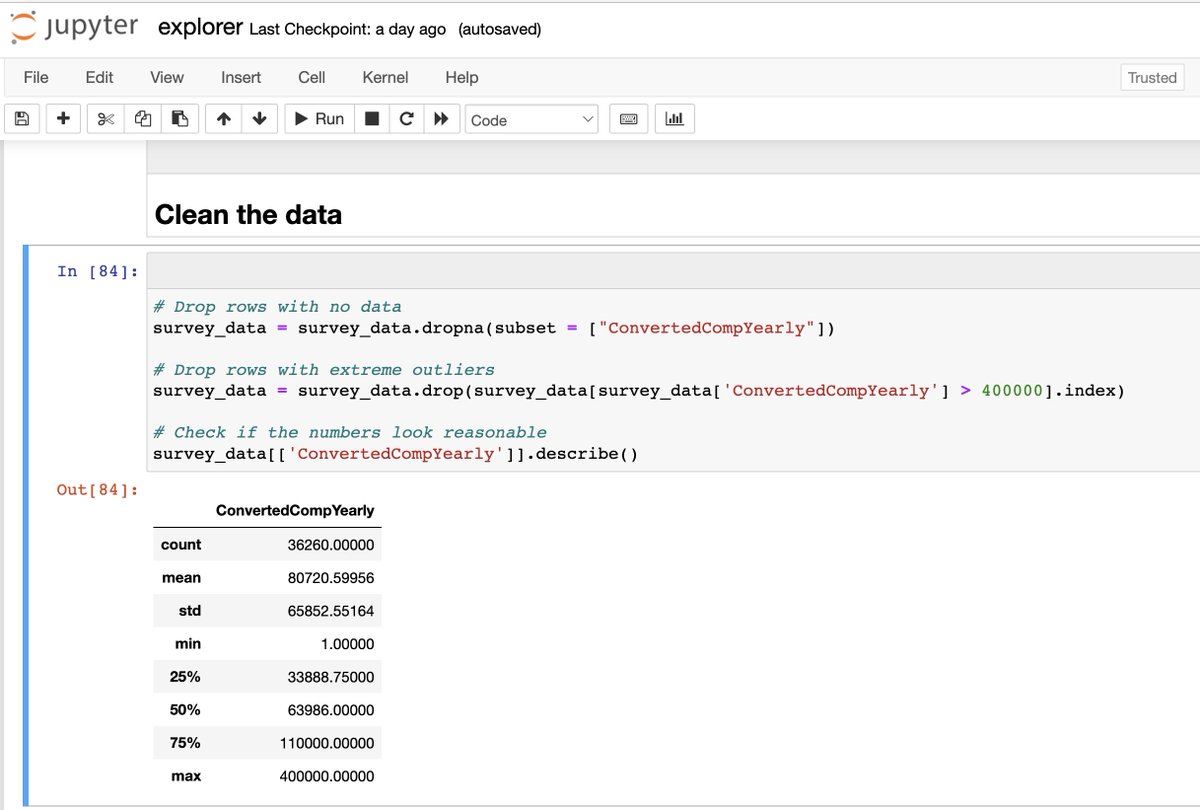Open the View menu
Screen dimensions: 1200x810
pos(167,77)
